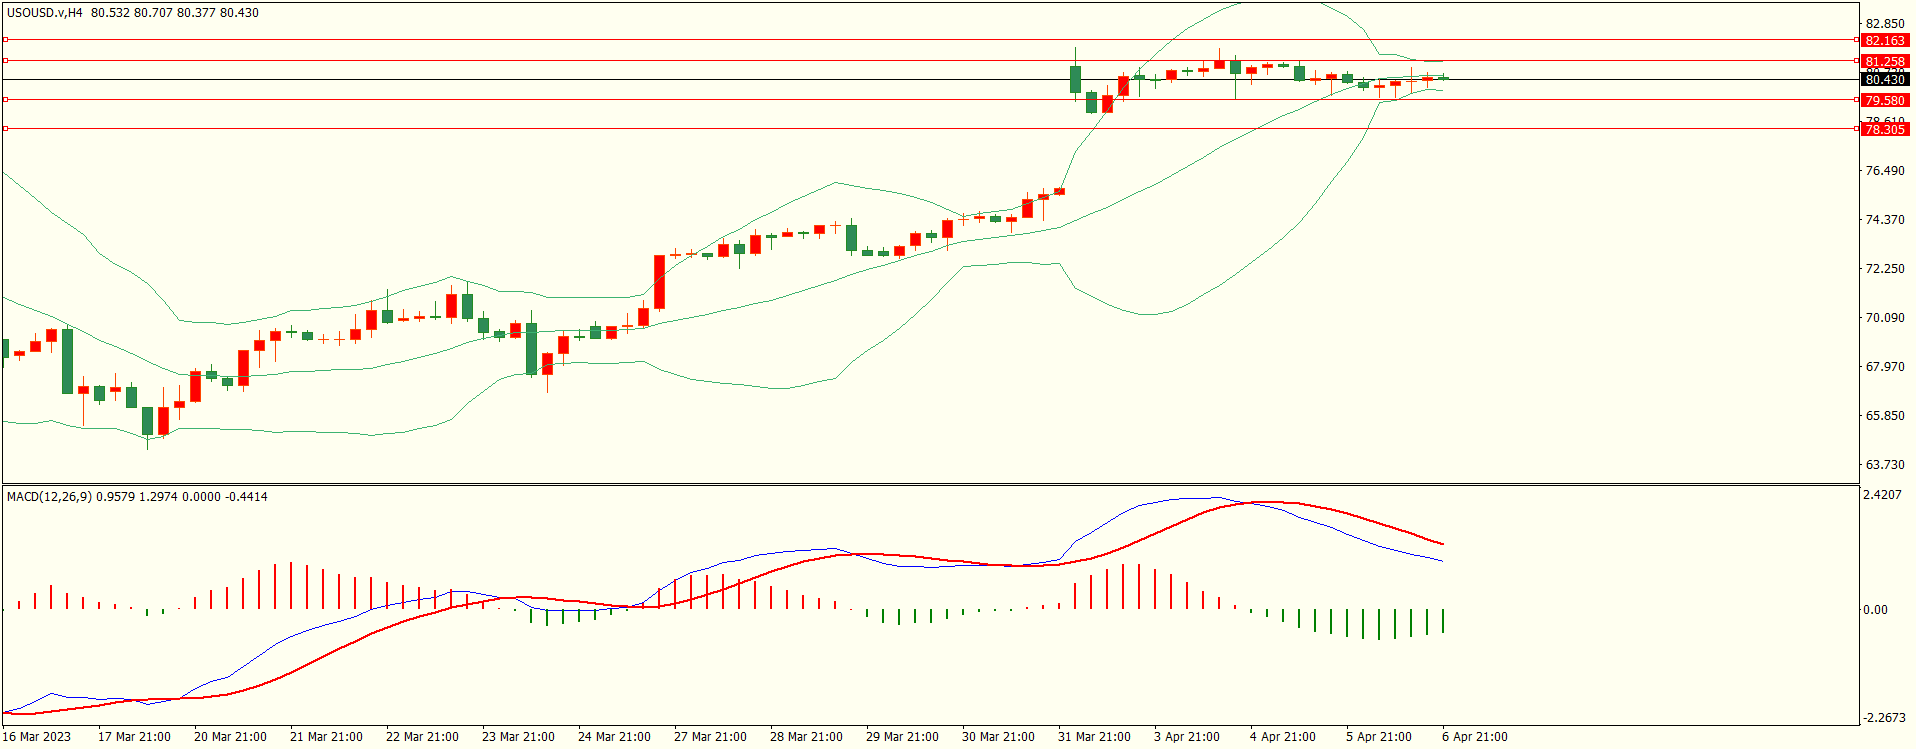Screen dimensions: 1916x749
Task: Click the 72.250 price scale value
Action: pos(1885,269)
